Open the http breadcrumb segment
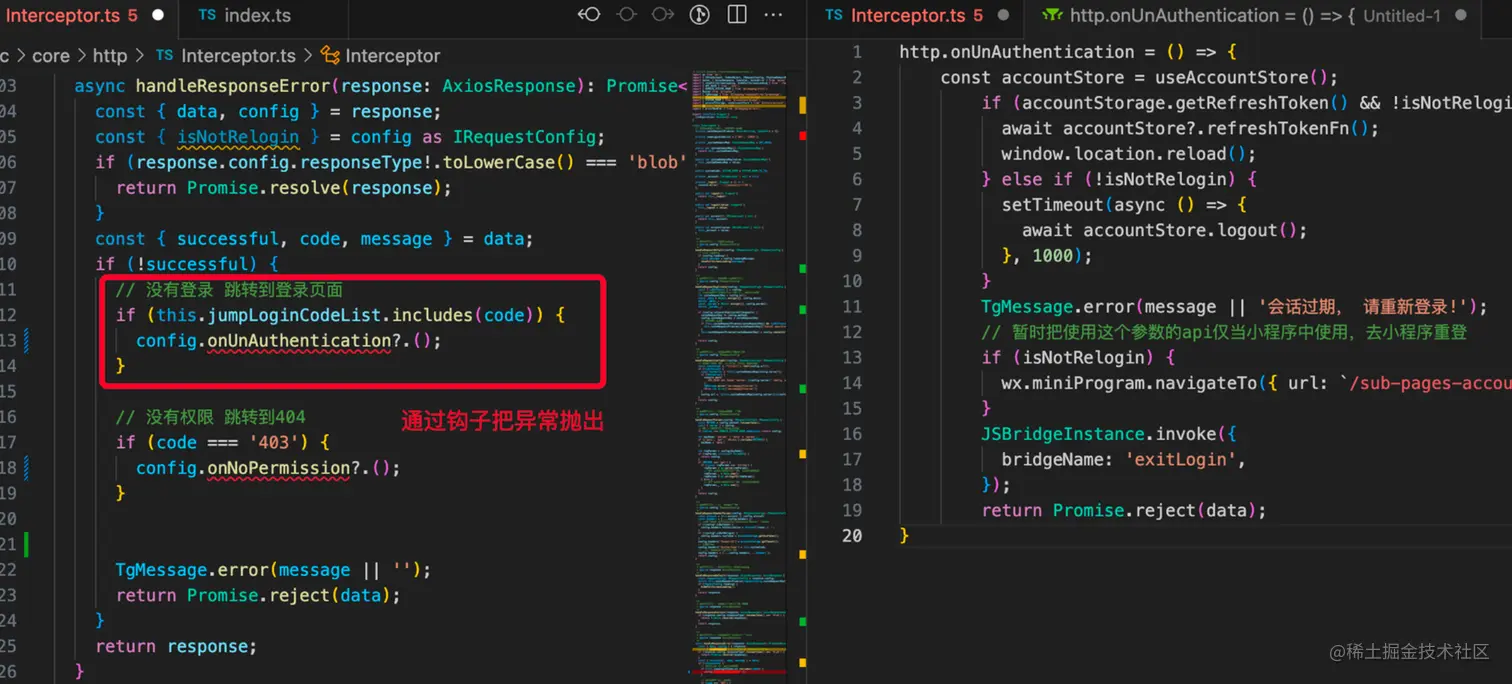1512x684 pixels. [x=110, y=56]
